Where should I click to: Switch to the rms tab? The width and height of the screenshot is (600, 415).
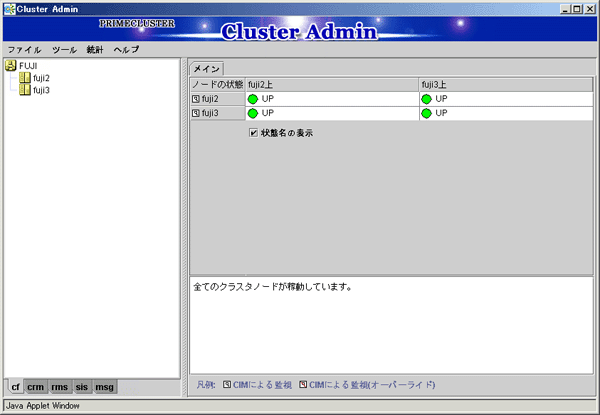tap(60, 387)
